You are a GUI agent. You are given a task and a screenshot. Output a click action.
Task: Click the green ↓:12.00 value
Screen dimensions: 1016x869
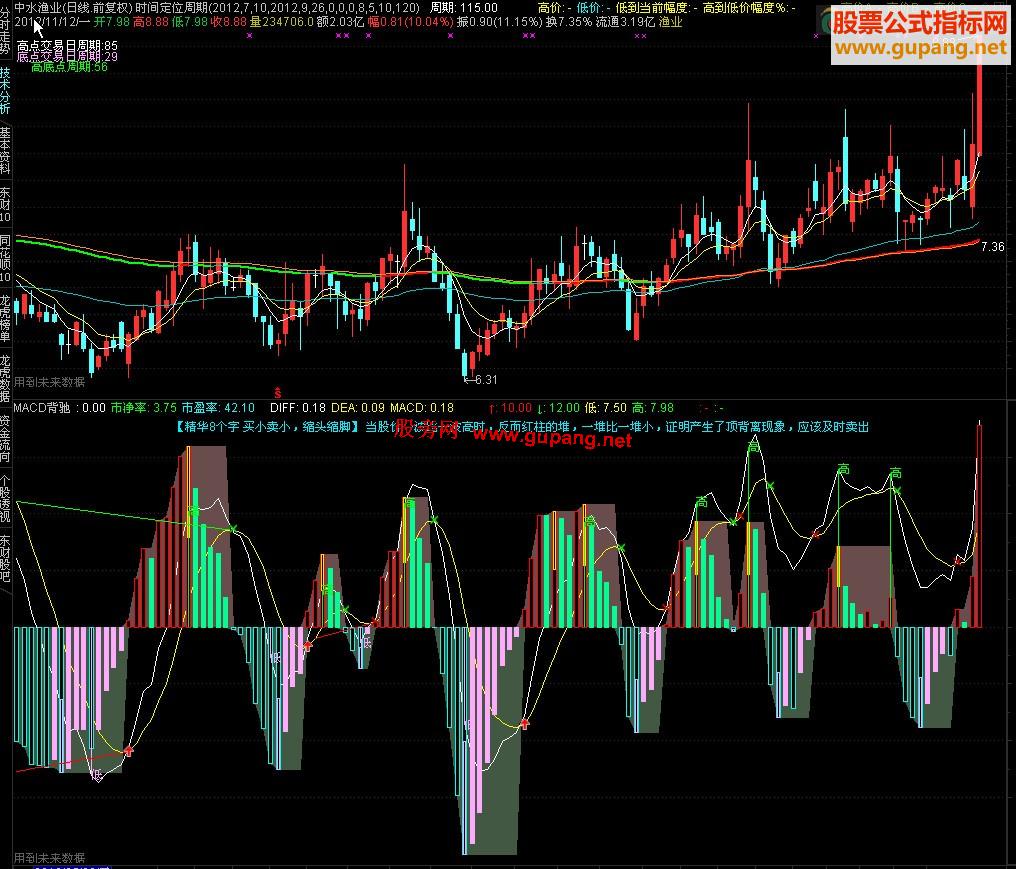click(x=559, y=408)
